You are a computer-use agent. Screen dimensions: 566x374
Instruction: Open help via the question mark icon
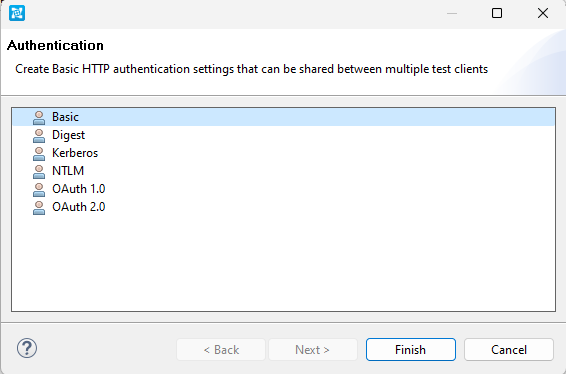pyautogui.click(x=27, y=348)
